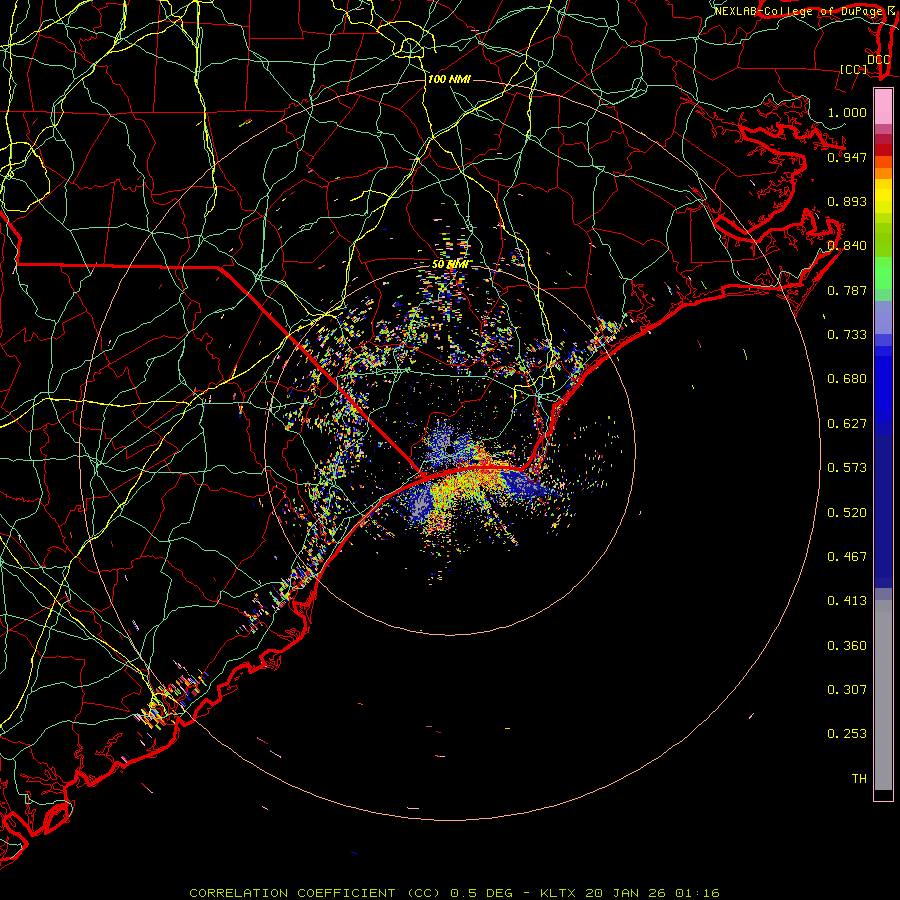Click the 0.627 color scale value
This screenshot has width=900, height=900.
[847, 424]
